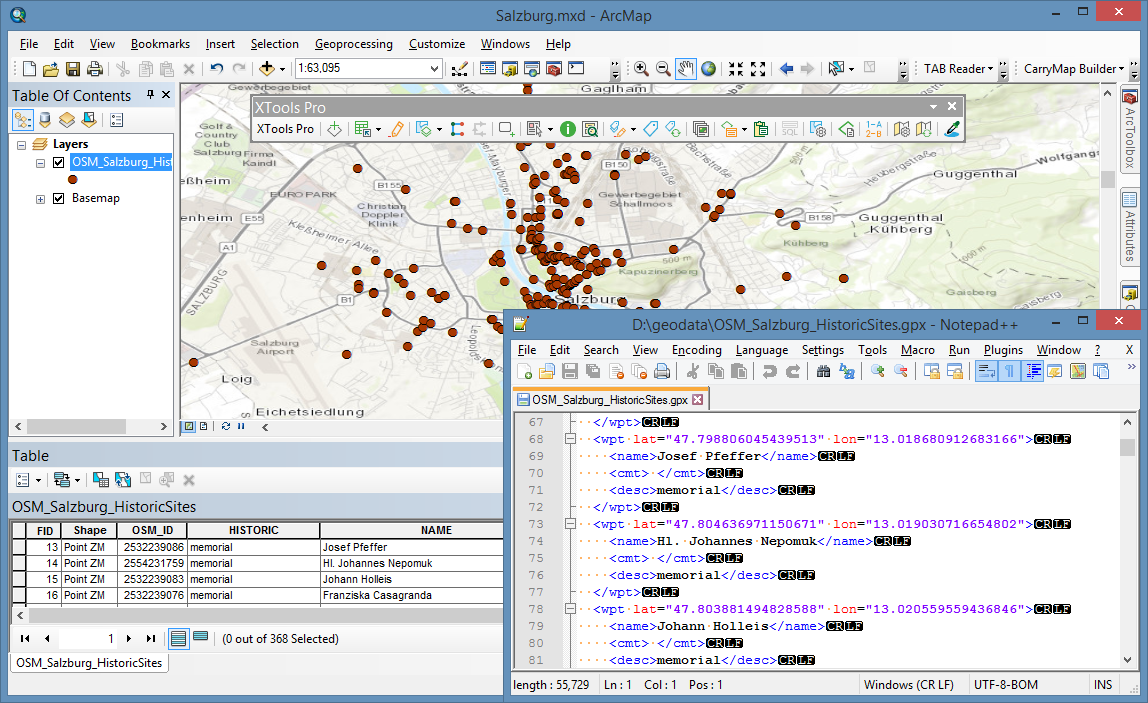Open the XTools Pro green info tool
This screenshot has height=703, width=1148.
[566, 128]
